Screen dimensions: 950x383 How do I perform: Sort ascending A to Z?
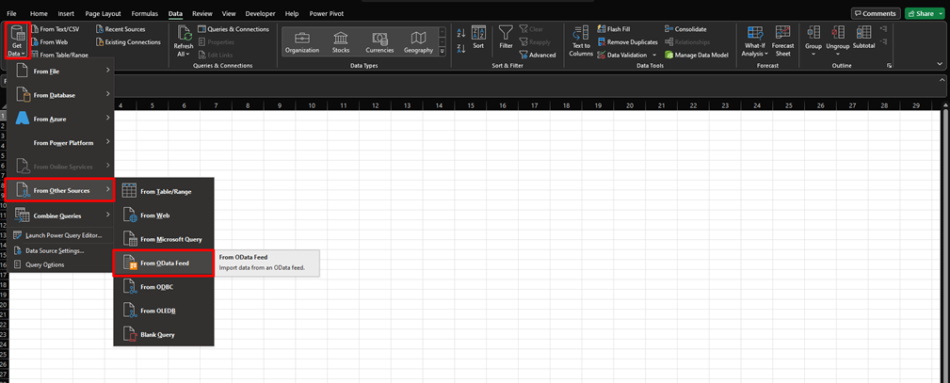point(461,33)
